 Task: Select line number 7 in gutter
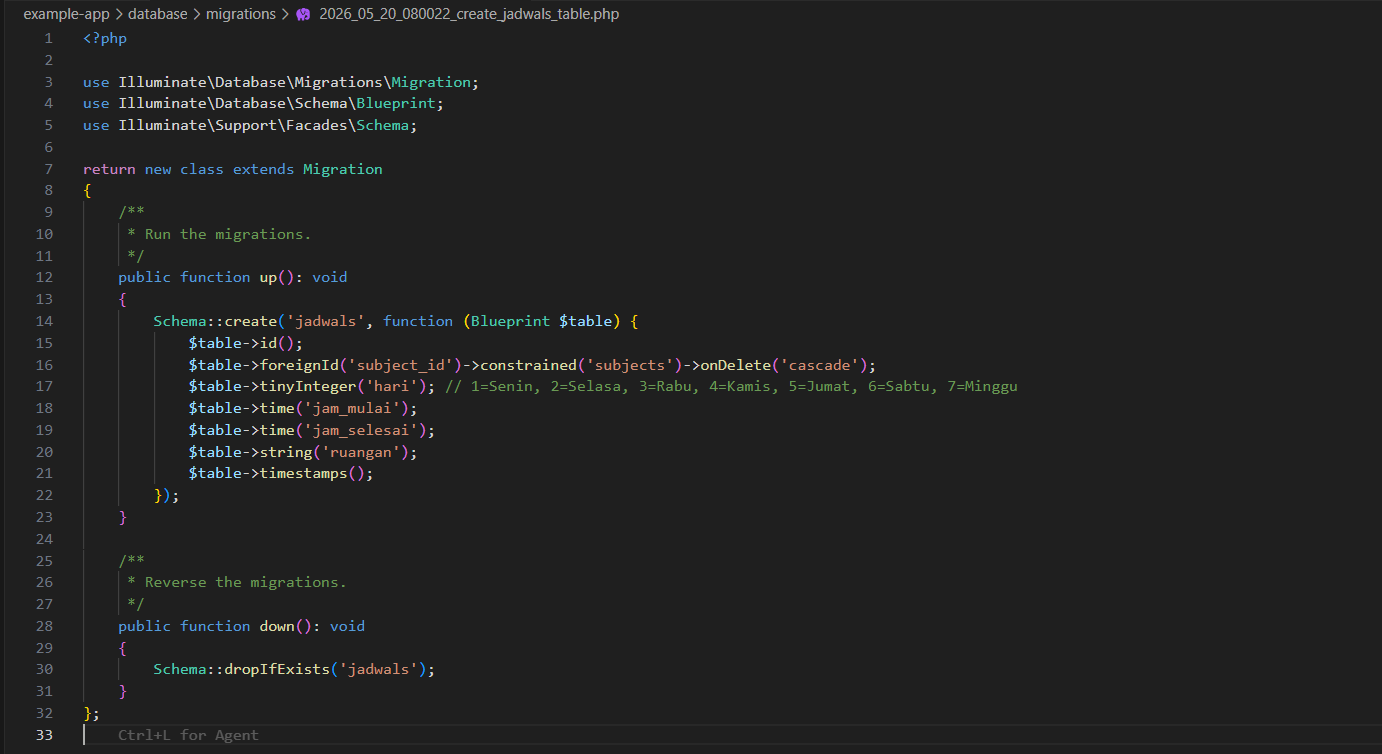coord(48,169)
